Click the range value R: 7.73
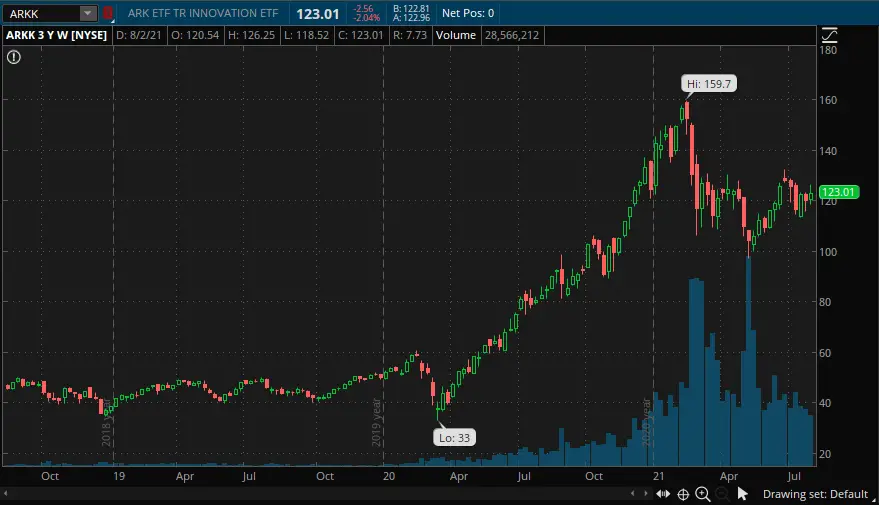Screen dimensions: 879x505 pos(410,35)
